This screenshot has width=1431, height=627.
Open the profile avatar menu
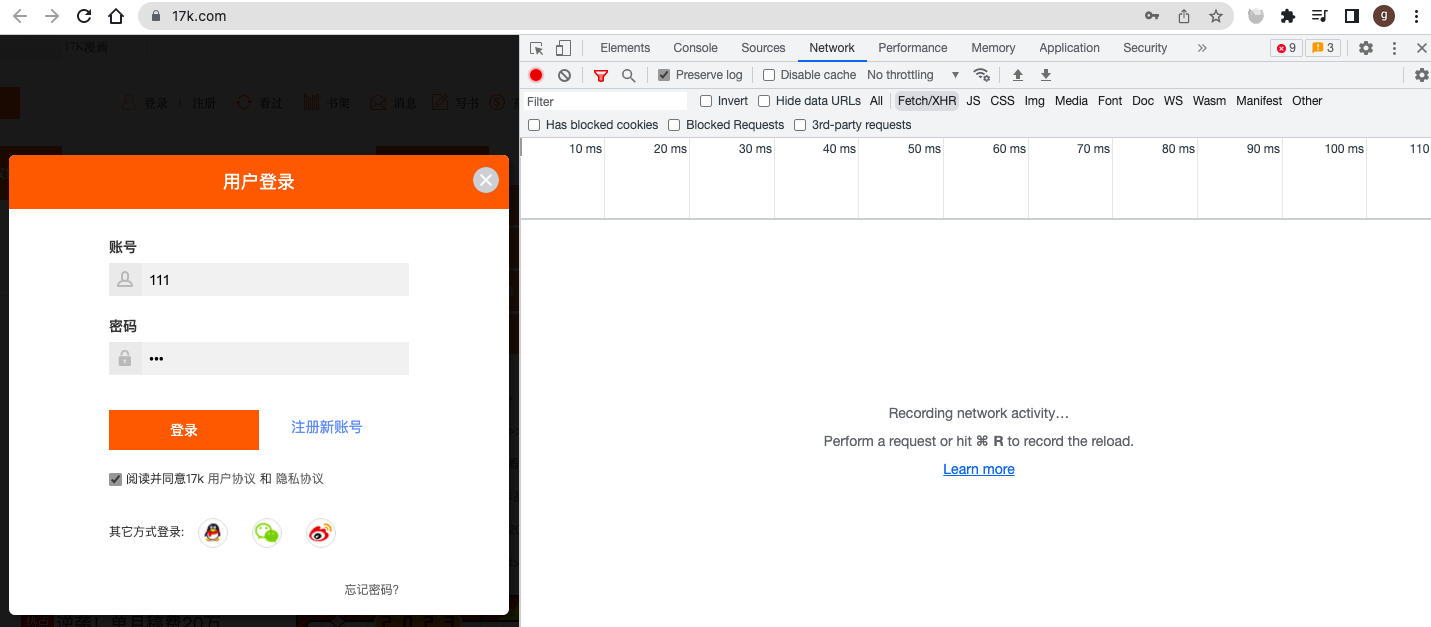tap(1384, 16)
